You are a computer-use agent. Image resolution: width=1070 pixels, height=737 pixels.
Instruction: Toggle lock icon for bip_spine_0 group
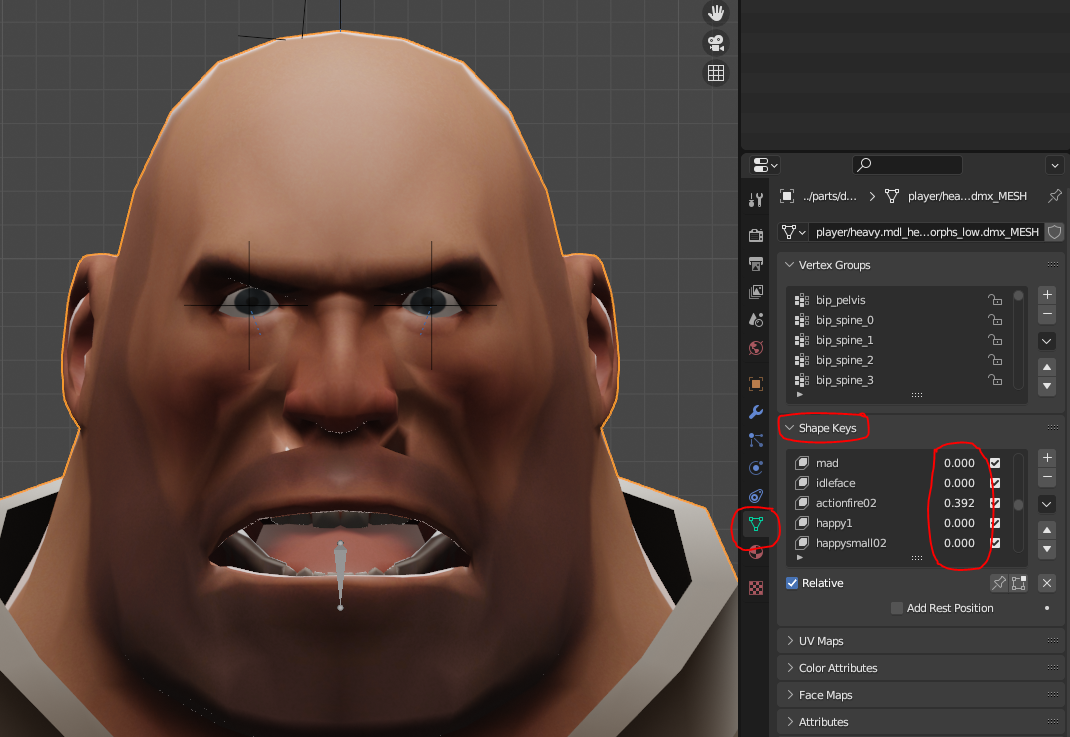(995, 319)
